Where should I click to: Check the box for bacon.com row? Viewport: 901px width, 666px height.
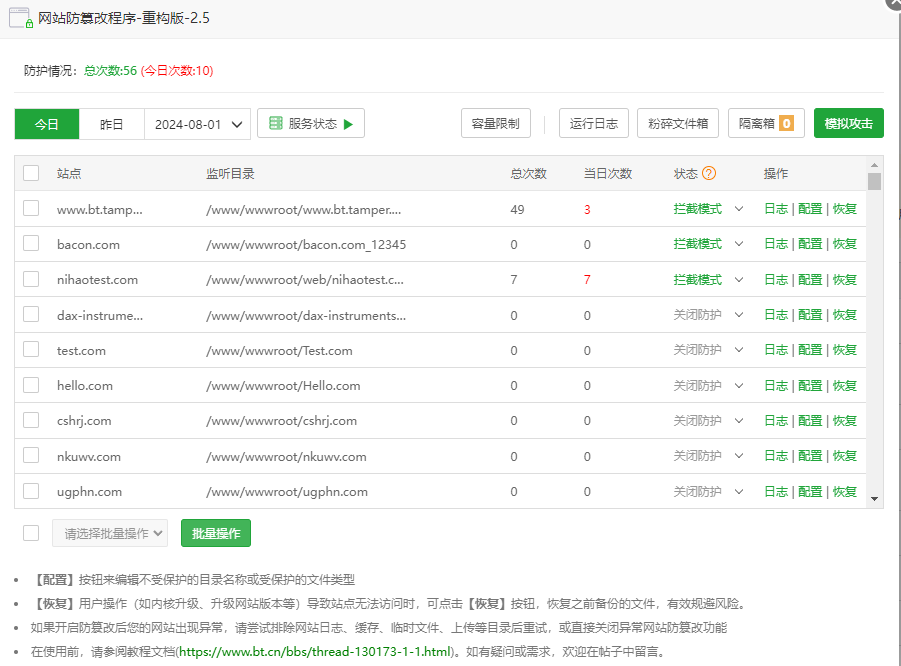pos(31,244)
